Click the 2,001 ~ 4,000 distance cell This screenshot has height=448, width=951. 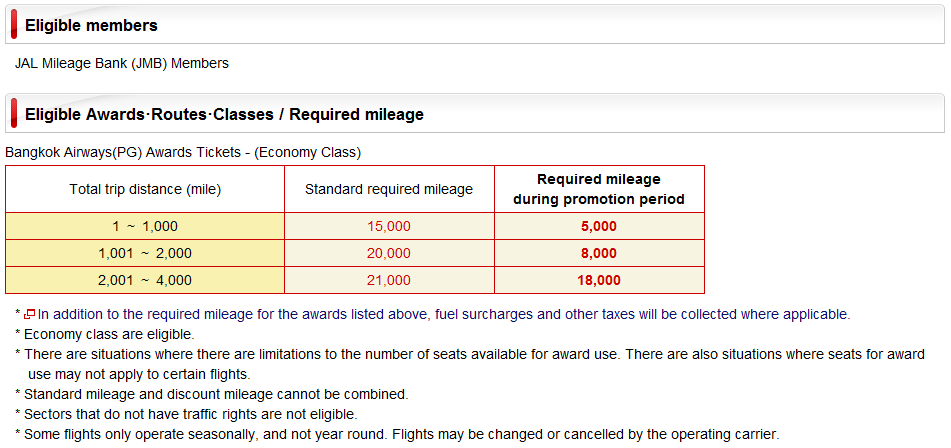(x=145, y=280)
